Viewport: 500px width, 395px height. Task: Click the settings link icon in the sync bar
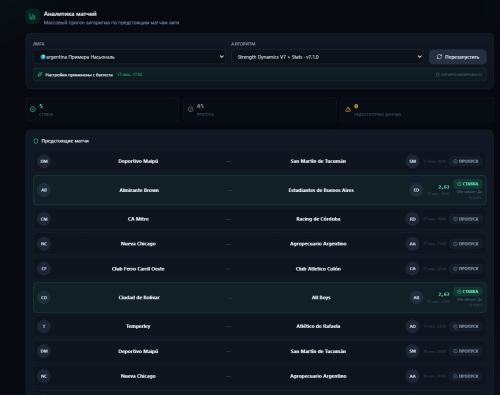(40, 75)
